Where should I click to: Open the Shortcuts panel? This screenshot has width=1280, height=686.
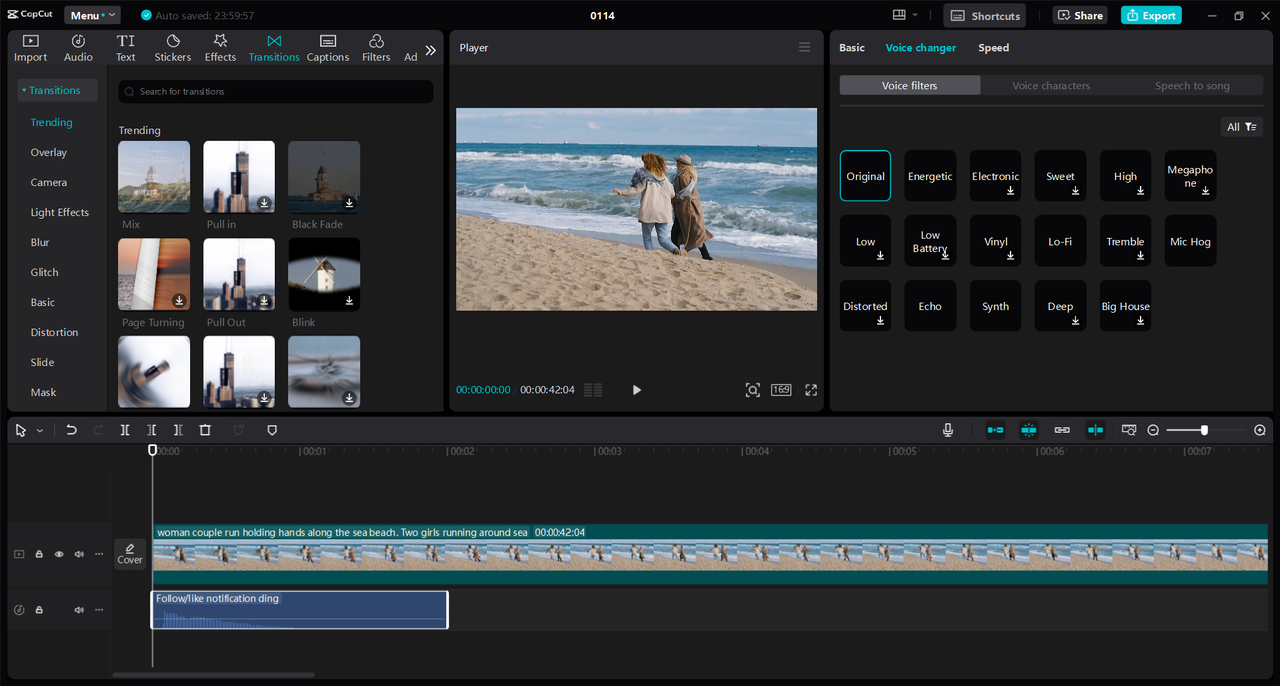[985, 15]
